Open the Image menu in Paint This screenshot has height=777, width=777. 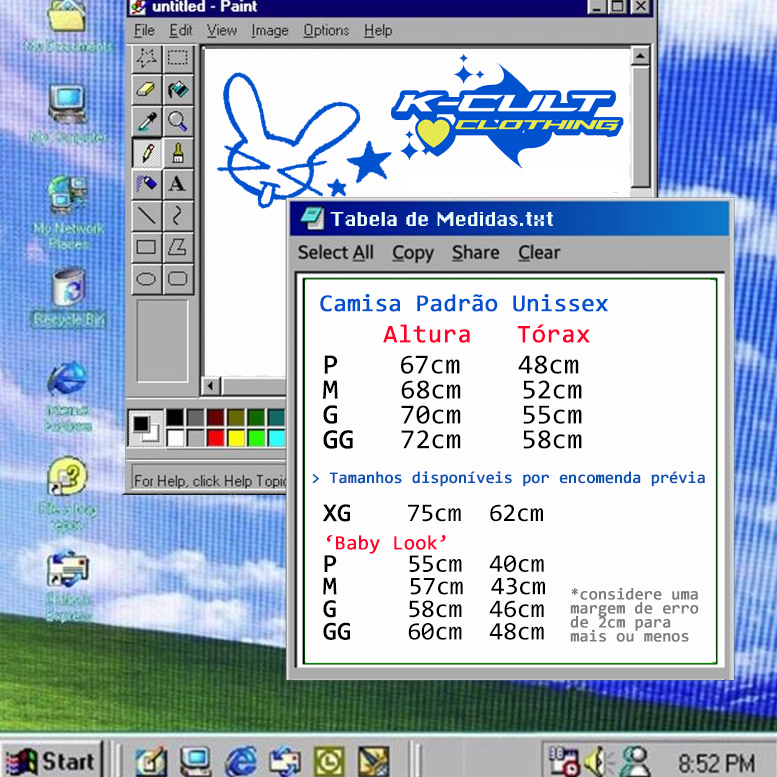pyautogui.click(x=269, y=30)
